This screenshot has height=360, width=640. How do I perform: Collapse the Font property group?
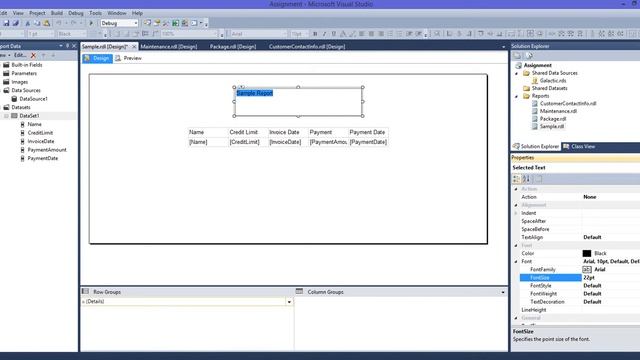point(516,261)
